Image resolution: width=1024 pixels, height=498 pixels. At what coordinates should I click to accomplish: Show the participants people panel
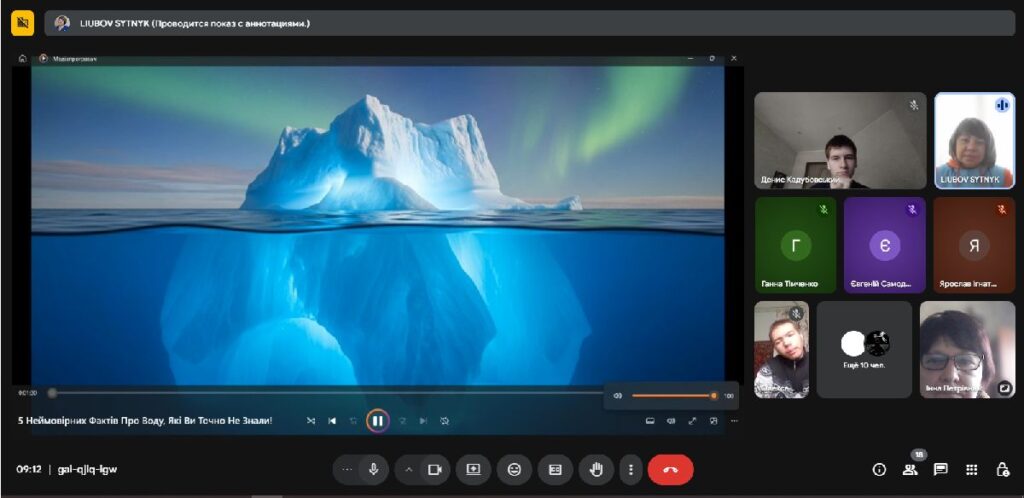pyautogui.click(x=910, y=469)
